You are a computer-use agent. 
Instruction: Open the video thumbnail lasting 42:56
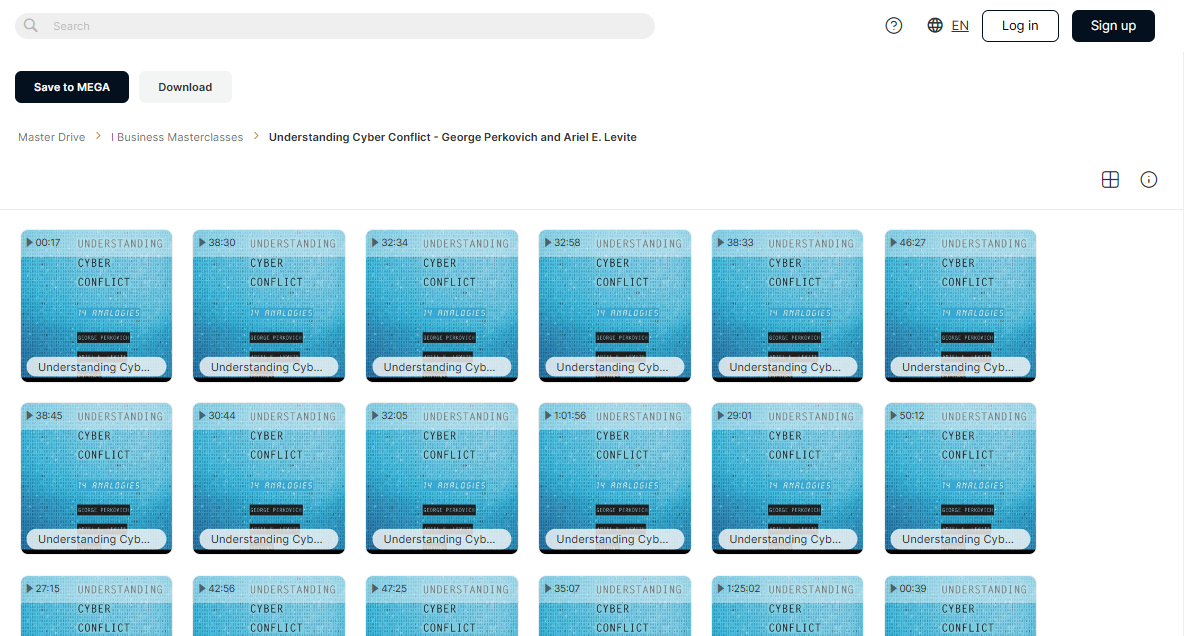tap(269, 606)
